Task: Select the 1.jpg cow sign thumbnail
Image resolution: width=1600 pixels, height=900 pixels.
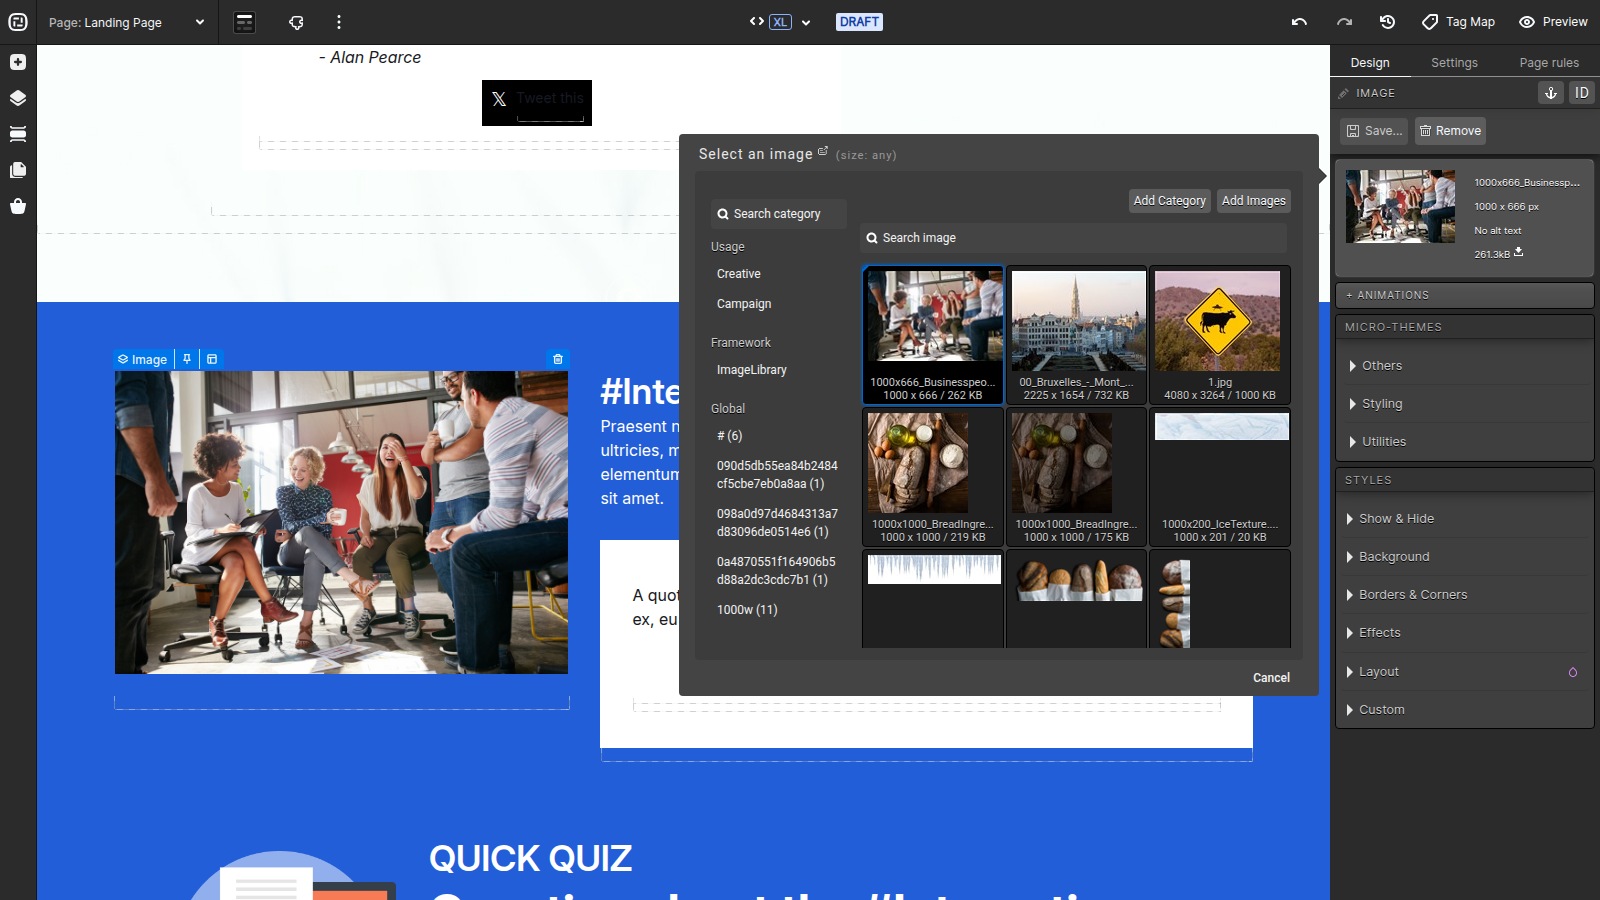Action: [x=1219, y=335]
